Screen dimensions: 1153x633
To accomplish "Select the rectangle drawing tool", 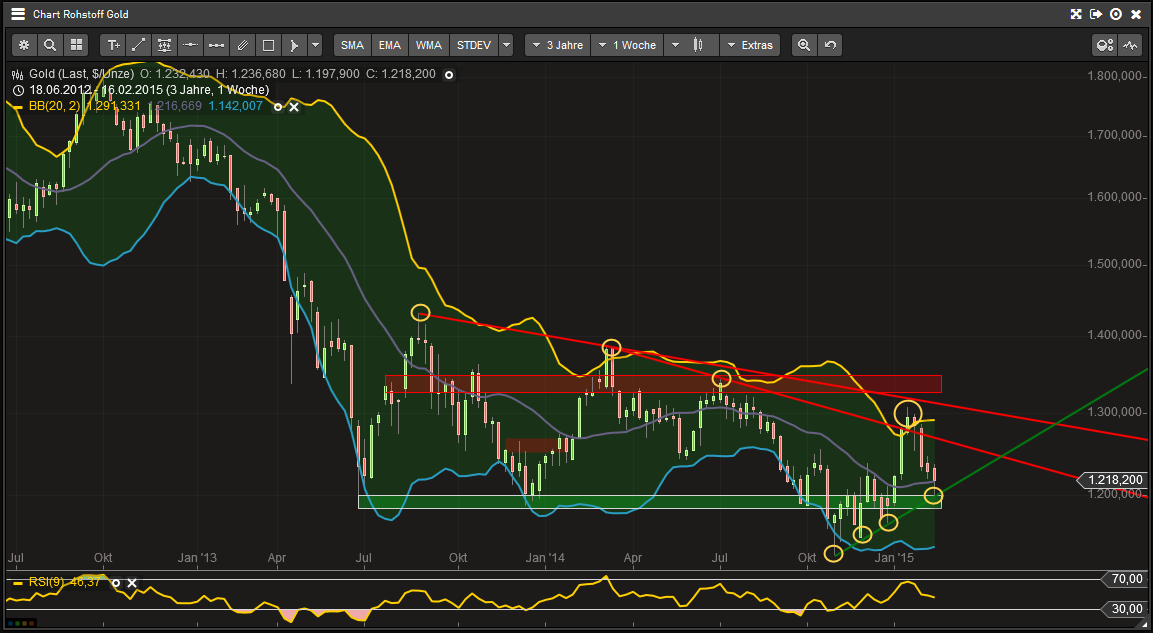I will point(268,45).
